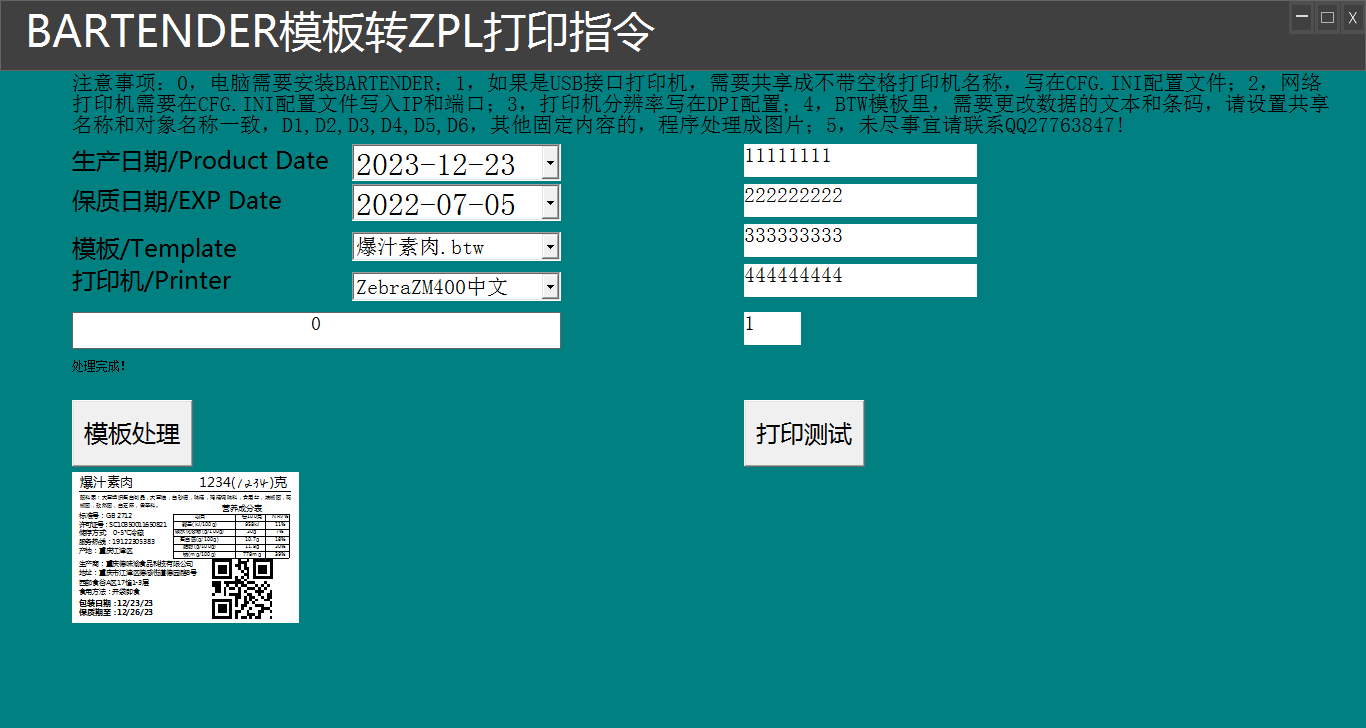Click the 2022-07-05 expiry date field
This screenshot has width=1366, height=728.
(x=456, y=203)
